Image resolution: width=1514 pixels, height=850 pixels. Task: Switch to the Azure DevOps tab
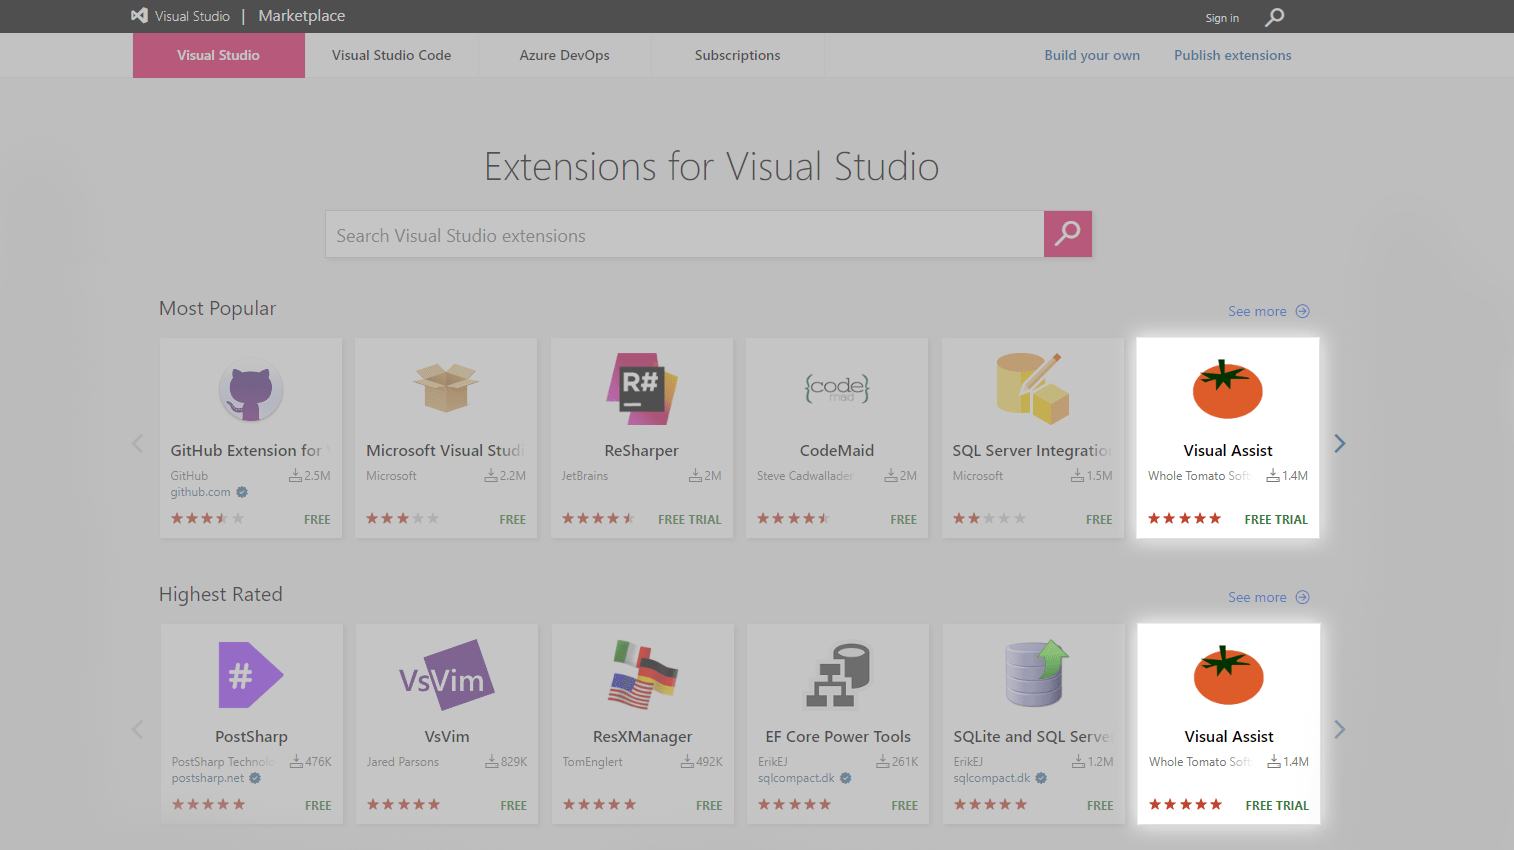(565, 55)
